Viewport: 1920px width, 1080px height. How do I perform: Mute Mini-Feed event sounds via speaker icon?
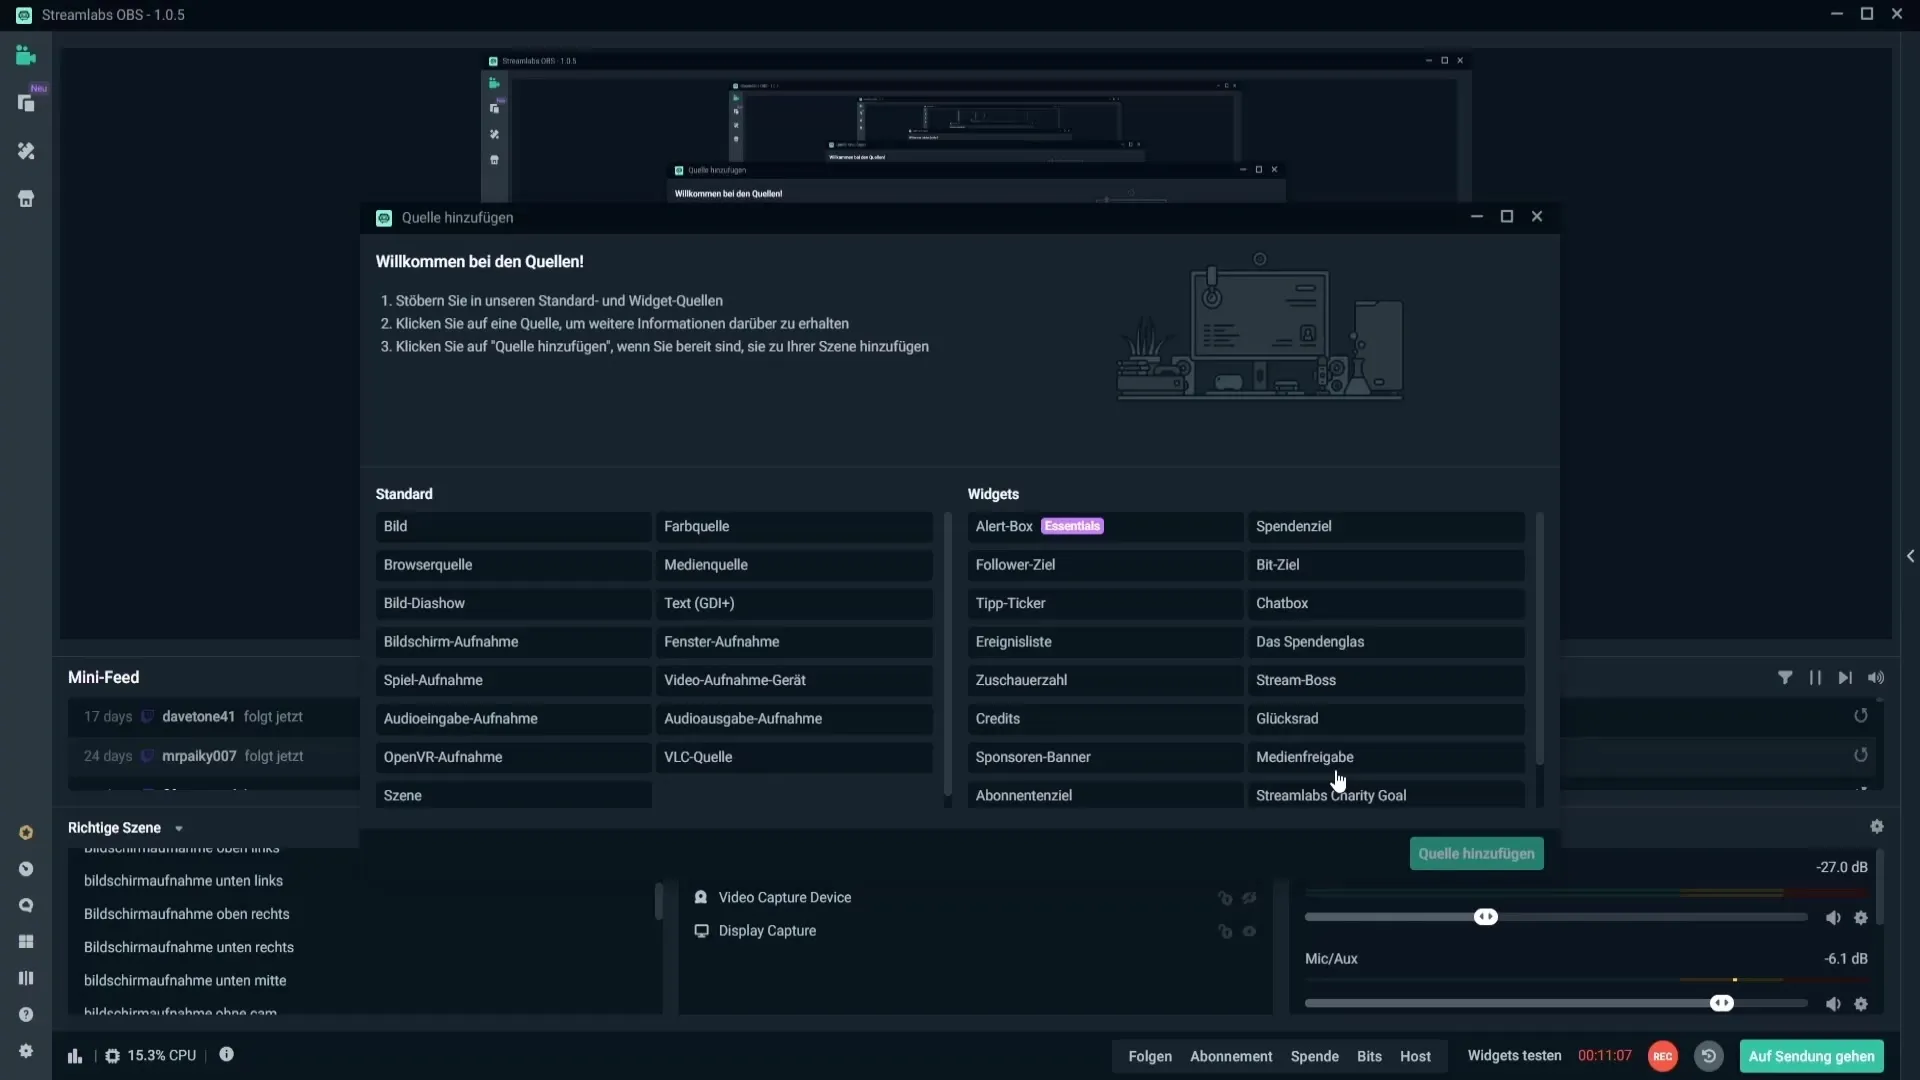coord(1876,678)
